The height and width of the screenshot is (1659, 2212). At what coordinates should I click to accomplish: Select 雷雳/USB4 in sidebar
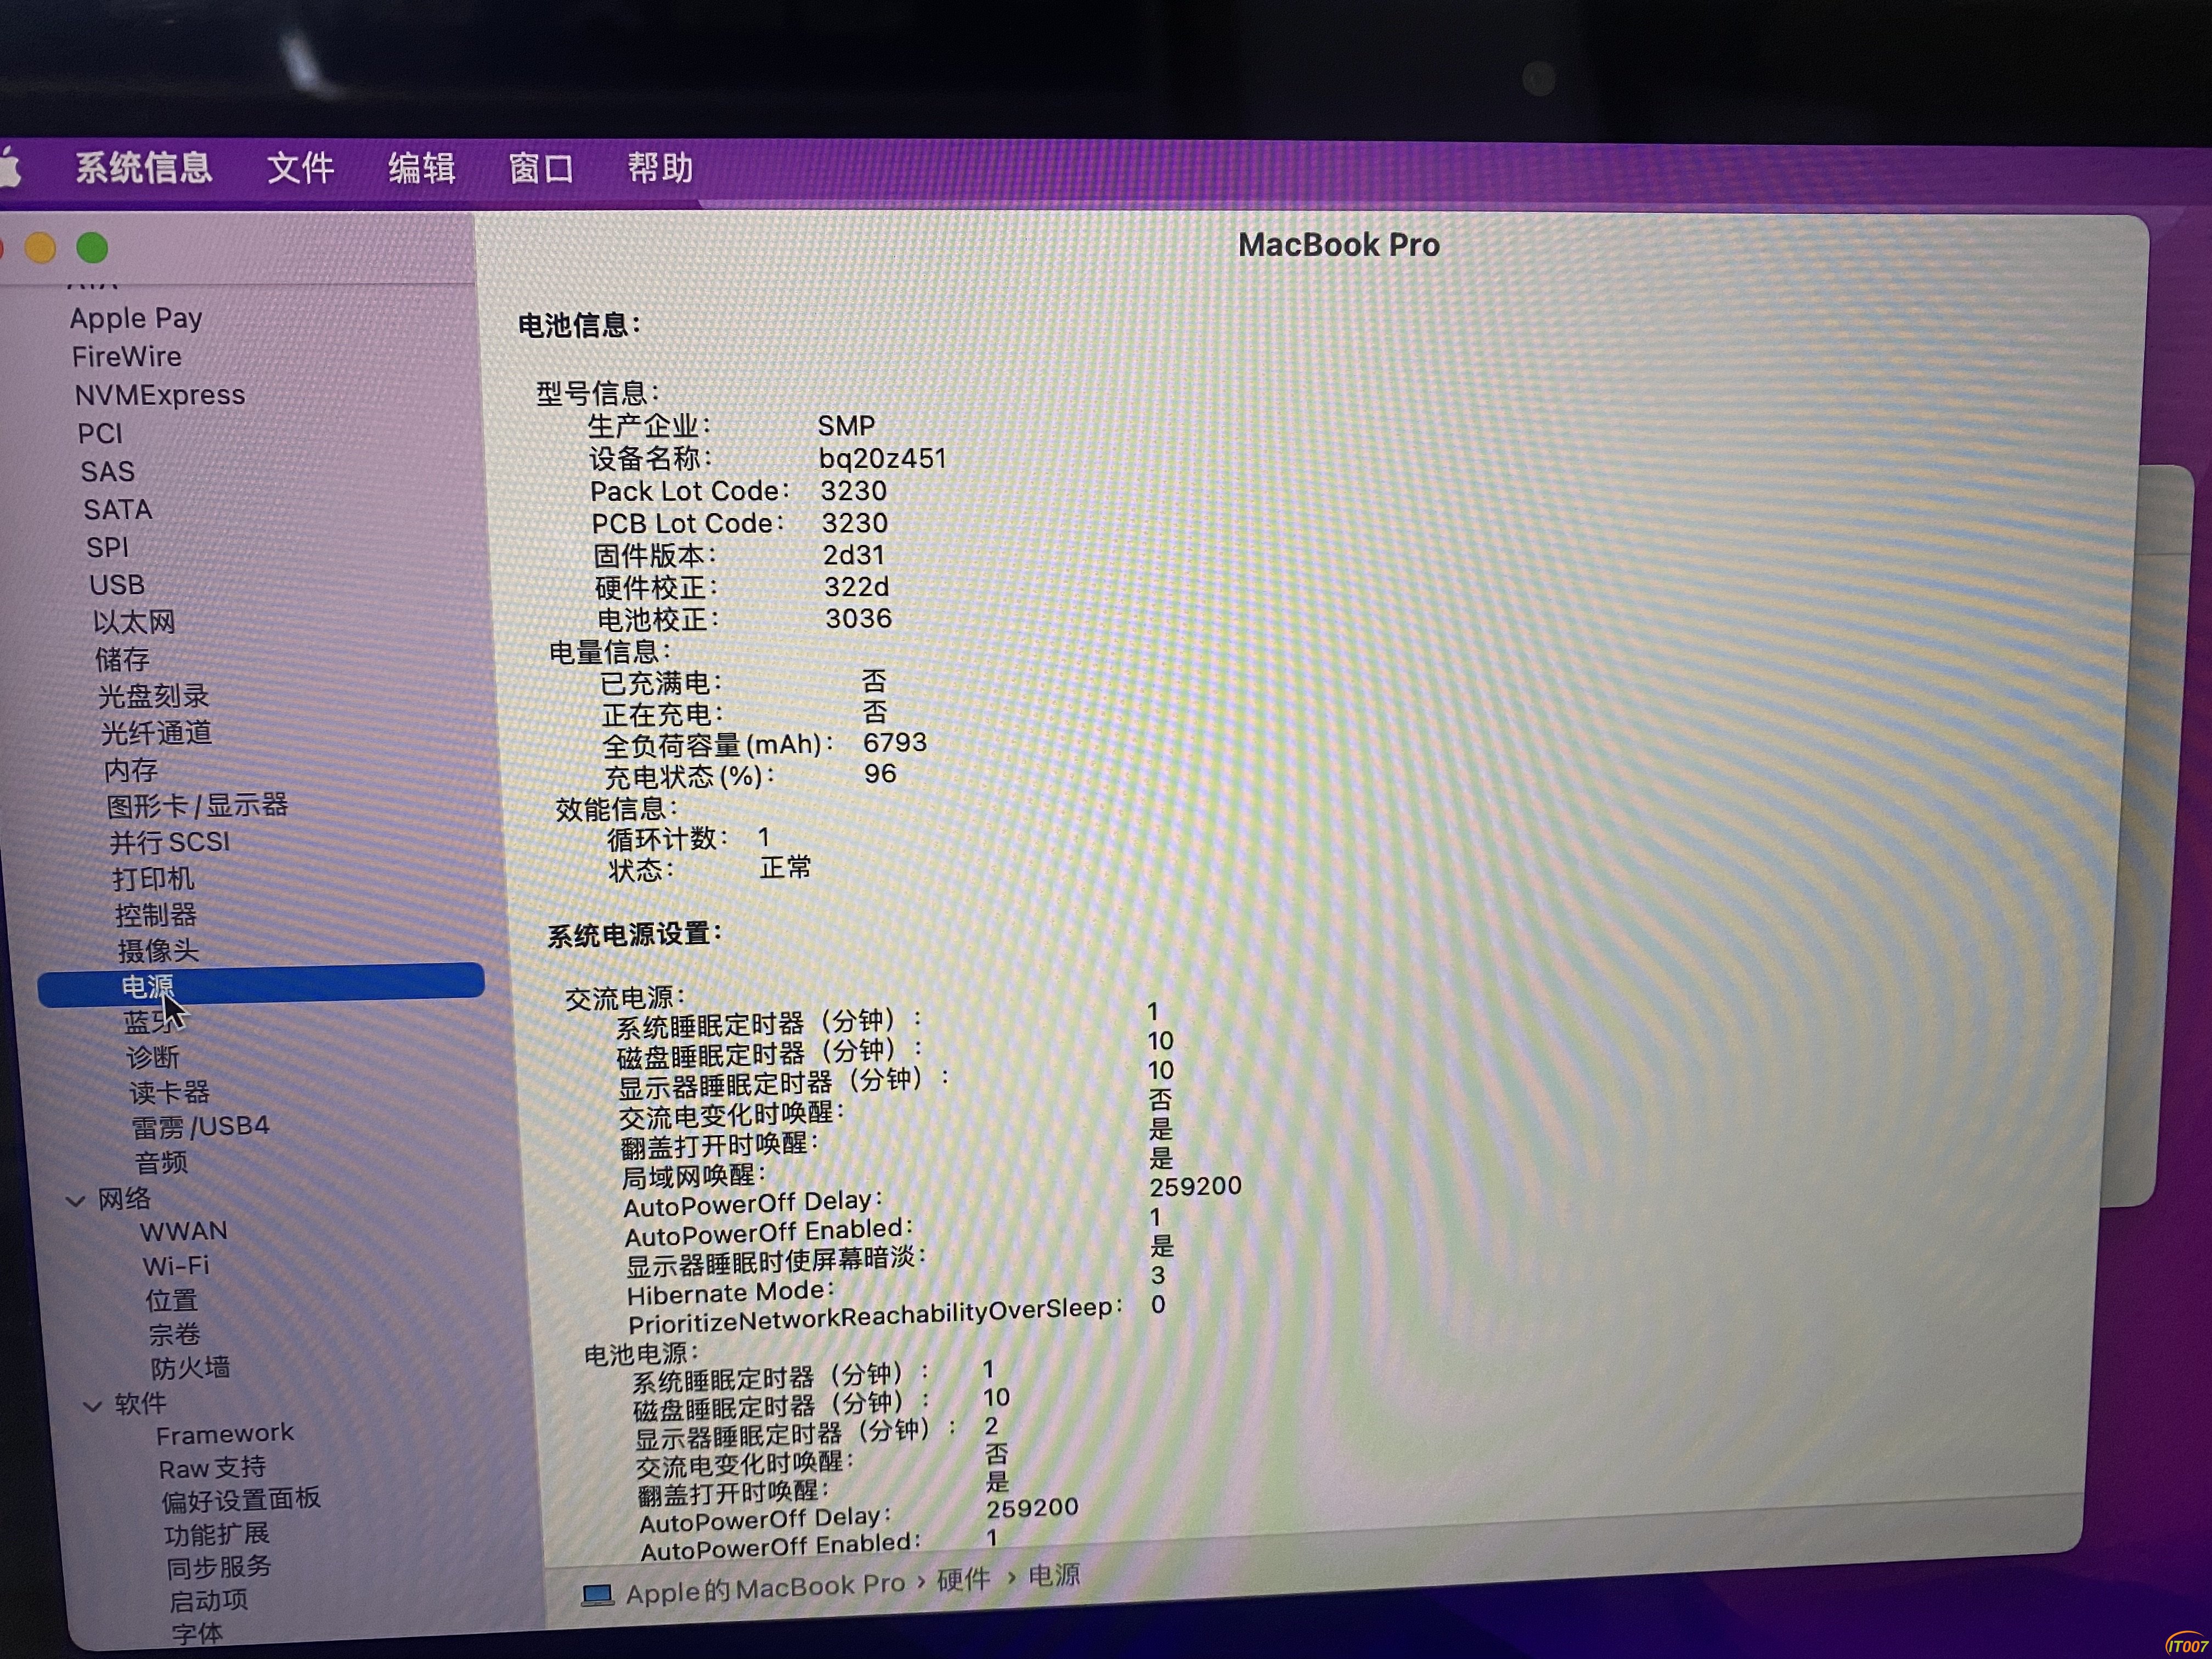(200, 1127)
